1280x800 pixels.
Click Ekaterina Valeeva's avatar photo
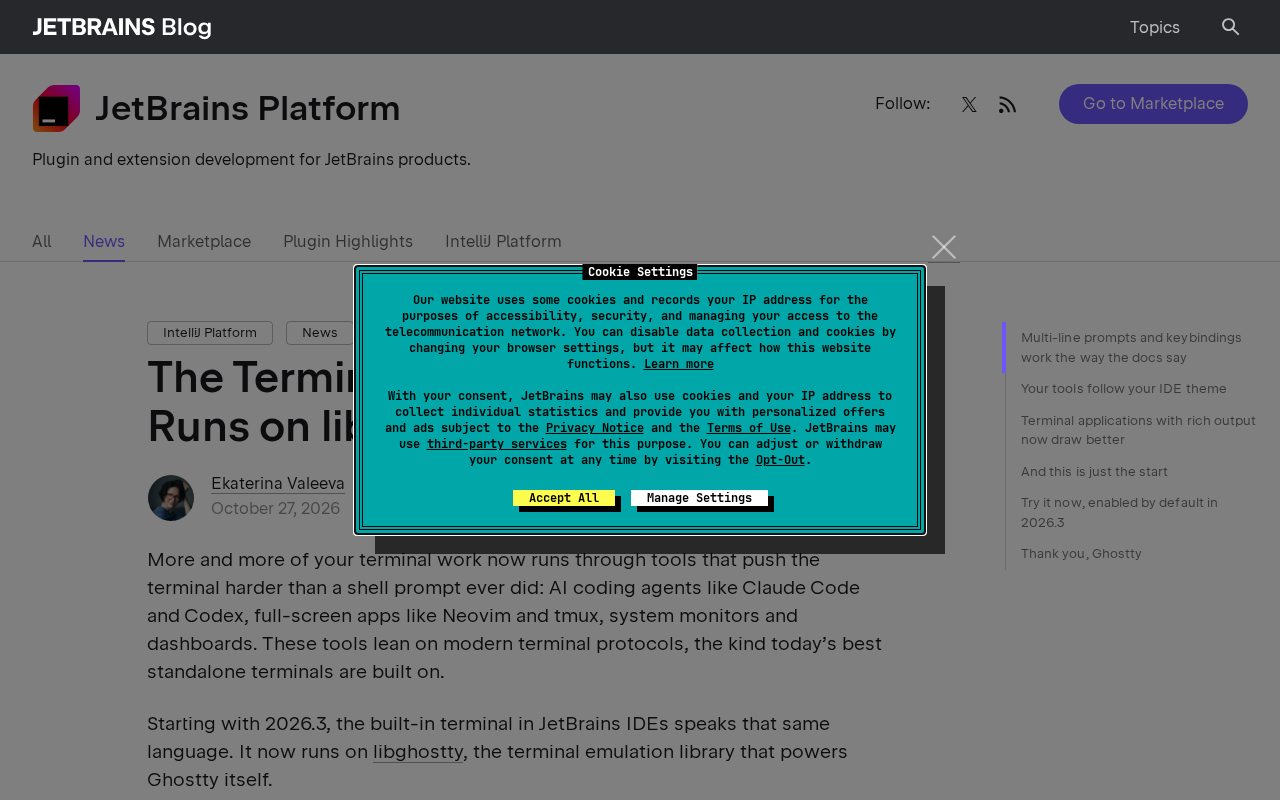coord(171,498)
